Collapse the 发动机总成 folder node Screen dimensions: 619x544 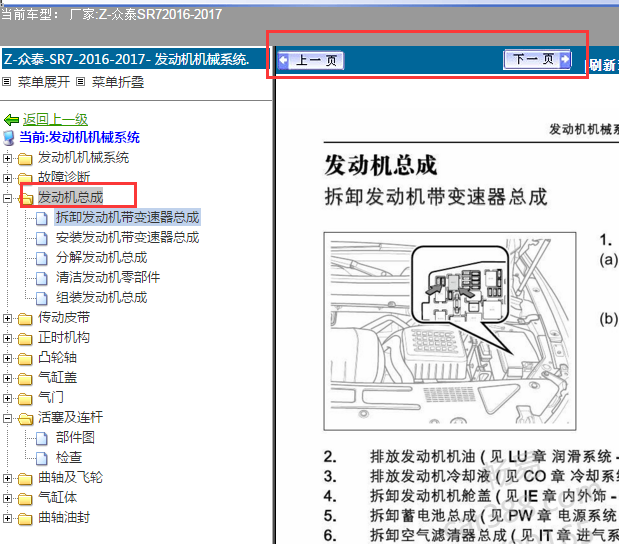7,198
